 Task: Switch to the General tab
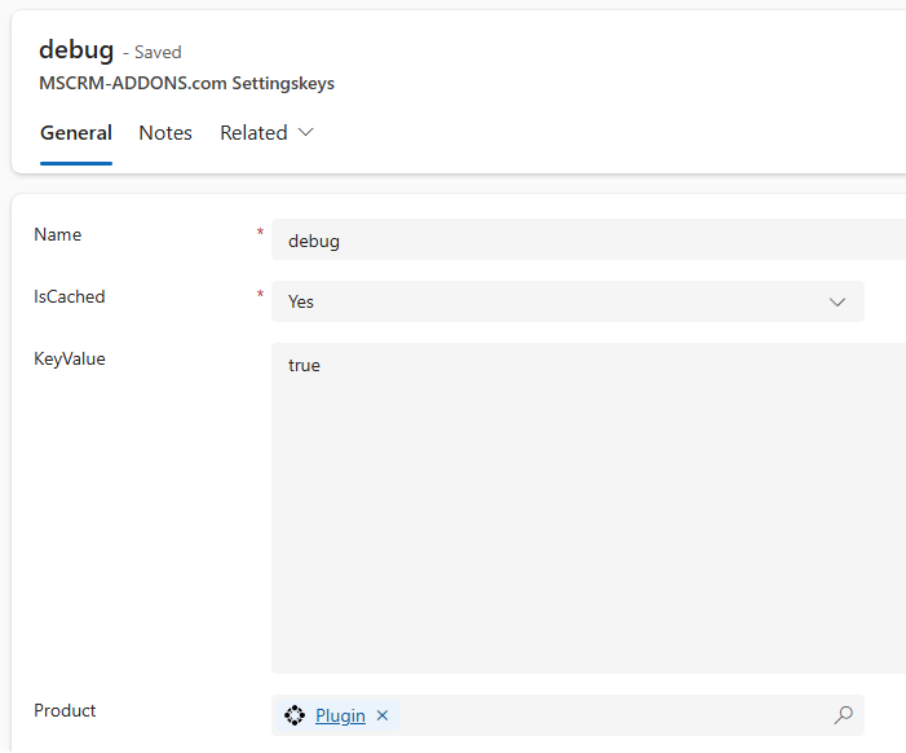pos(76,133)
